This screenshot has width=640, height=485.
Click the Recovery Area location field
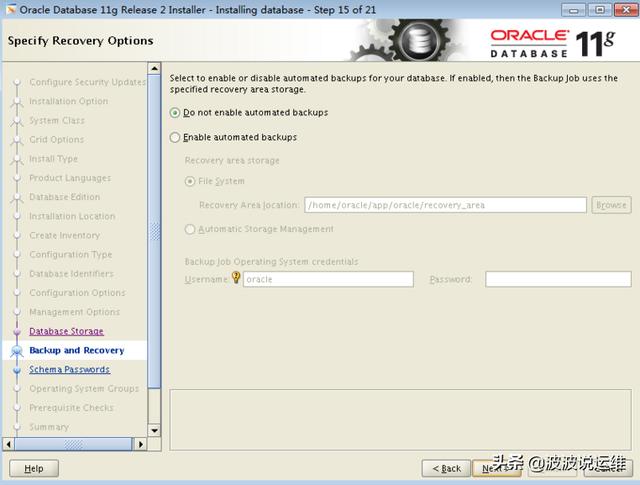[445, 205]
